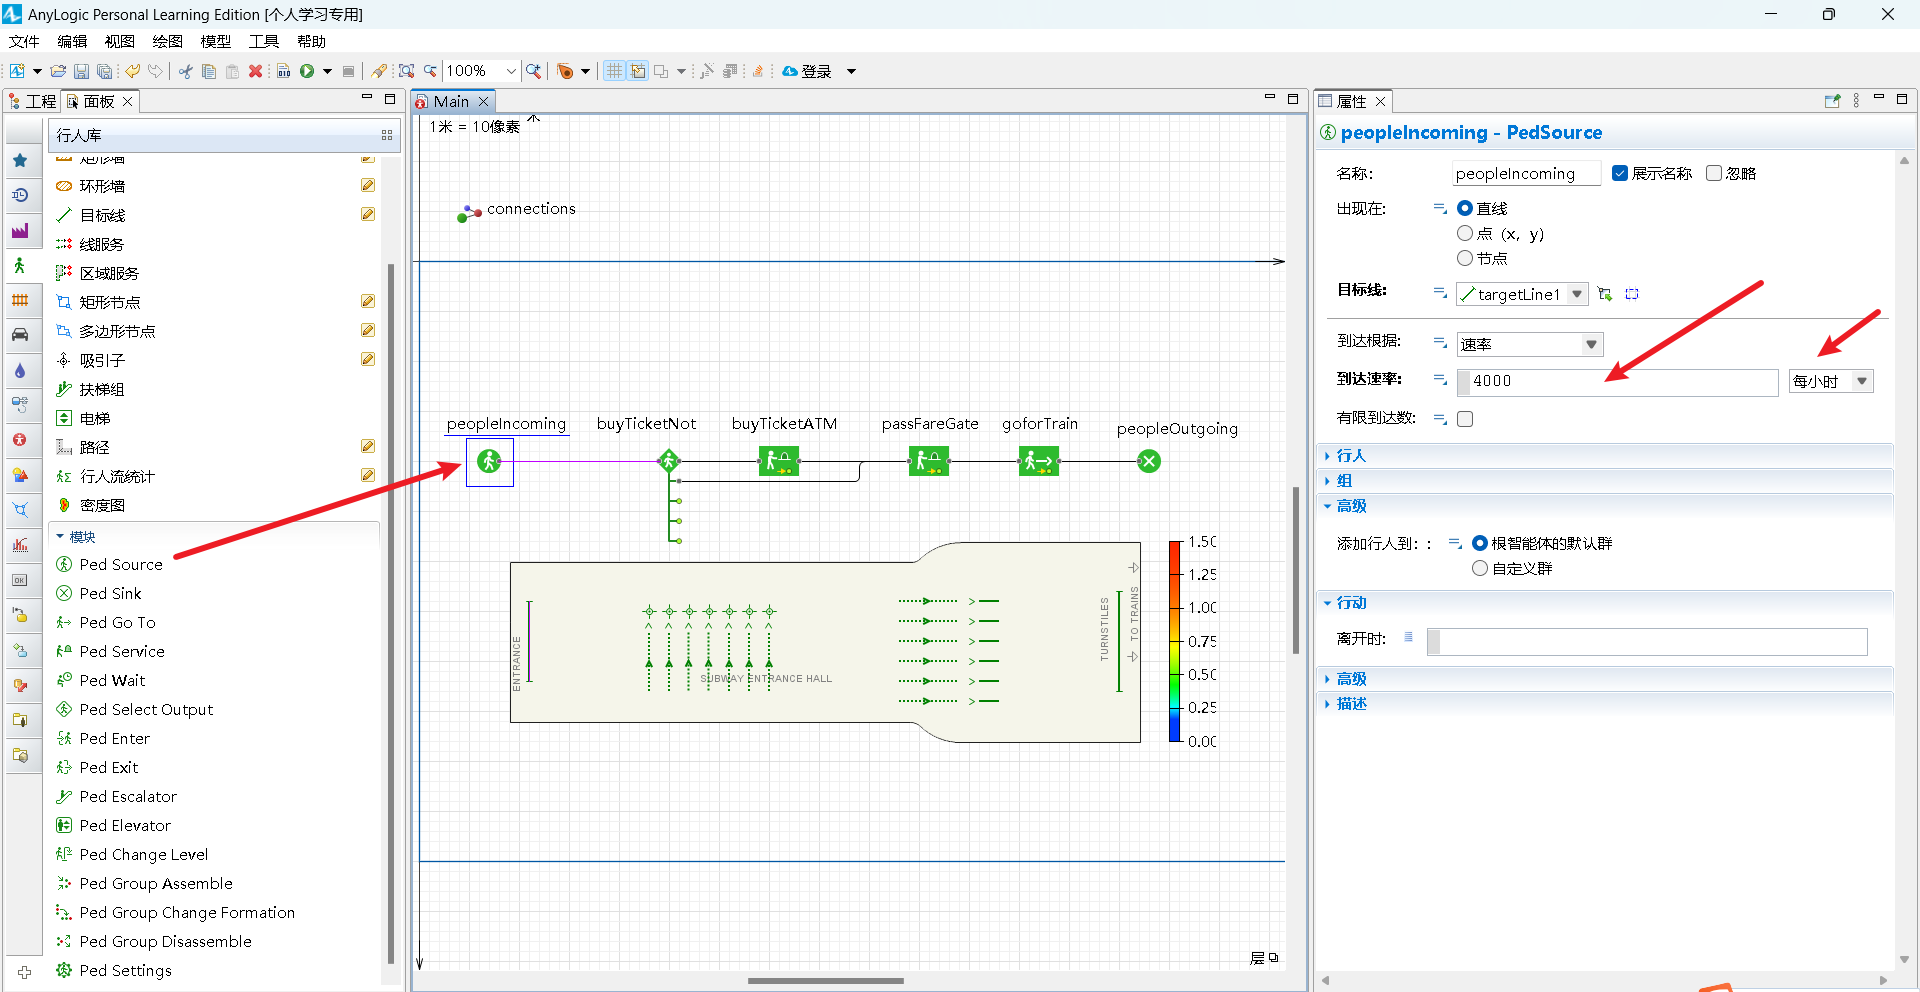Screen dimensions: 1920x992
Task: Select the 节点 radio option
Action: click(x=1465, y=258)
